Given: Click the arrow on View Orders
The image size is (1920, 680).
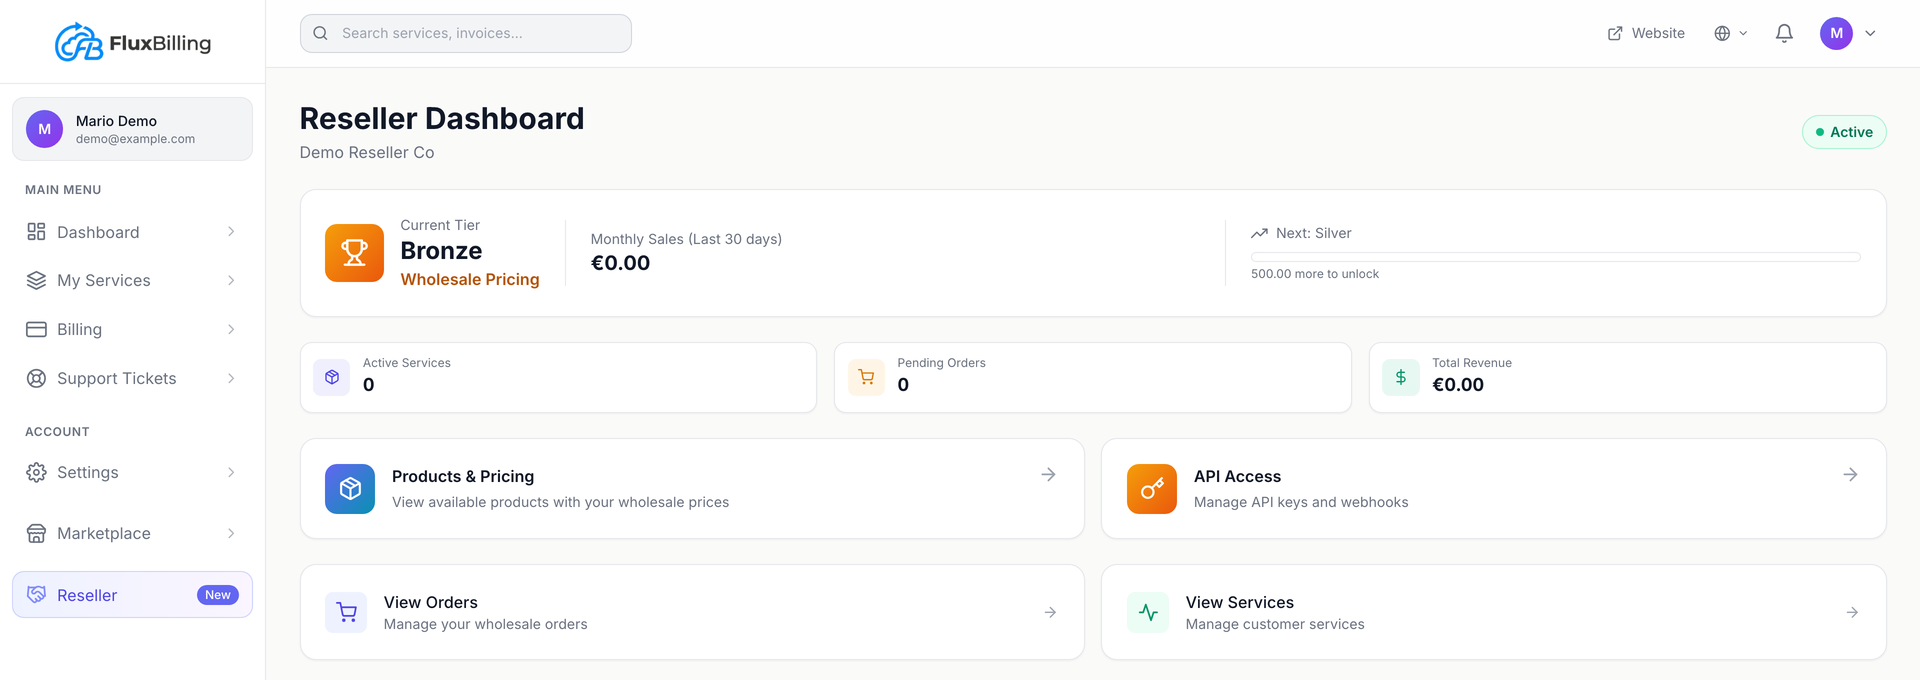Looking at the screenshot, I should pos(1050,612).
